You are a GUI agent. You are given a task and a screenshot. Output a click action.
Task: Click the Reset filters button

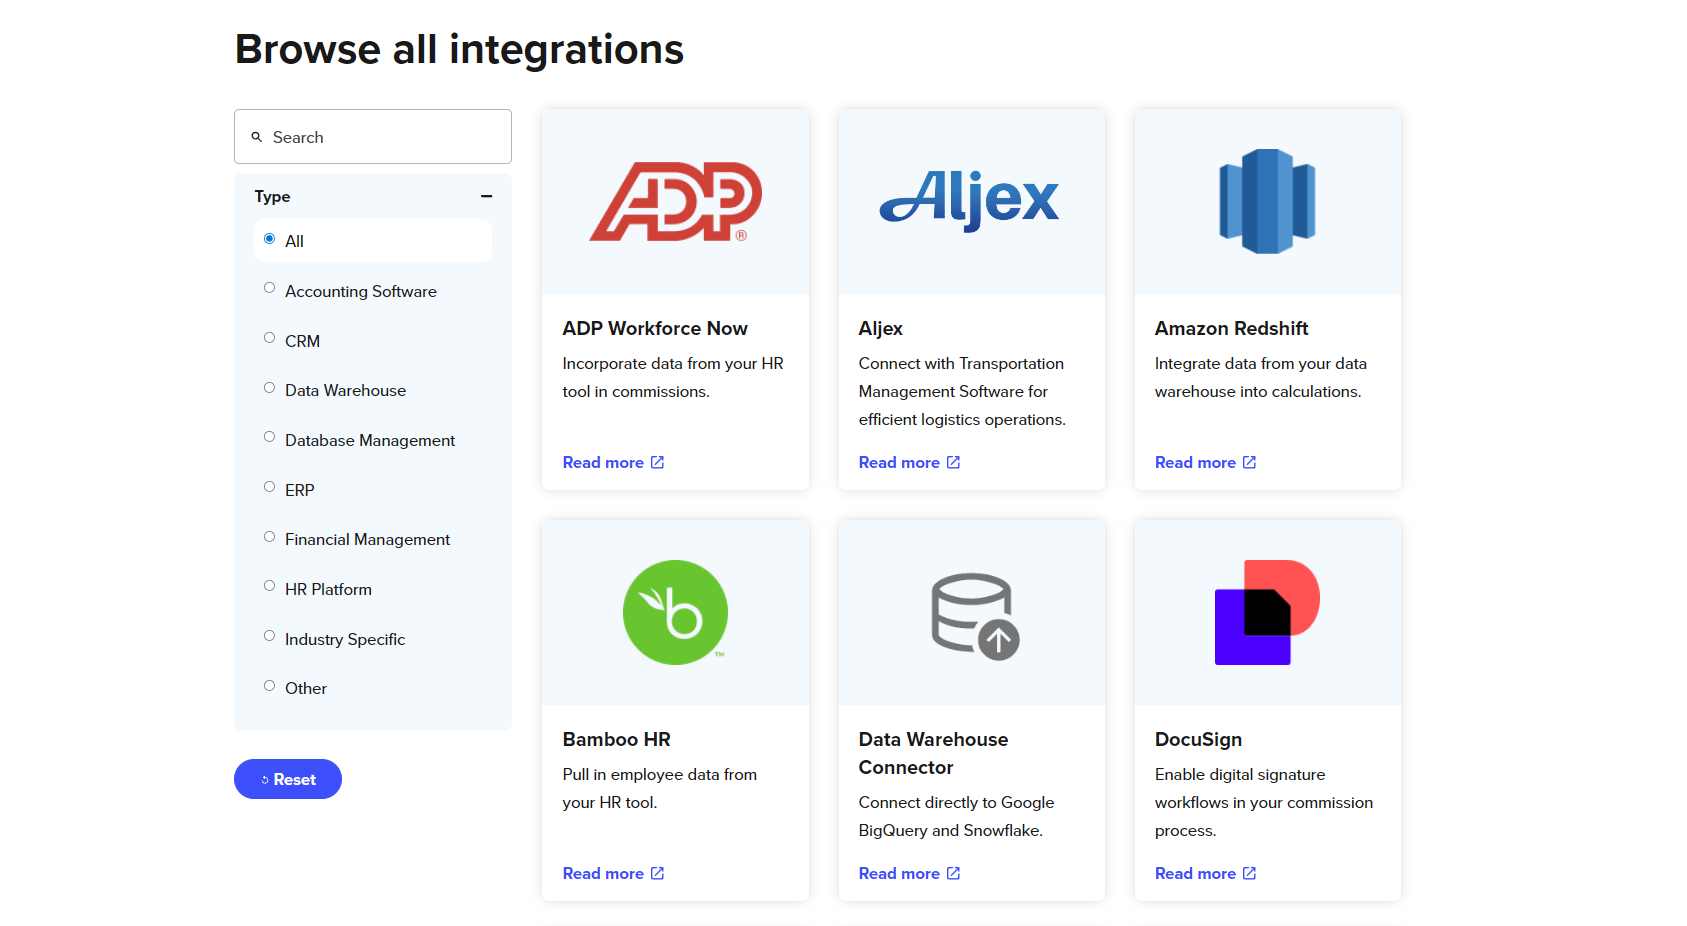288,779
